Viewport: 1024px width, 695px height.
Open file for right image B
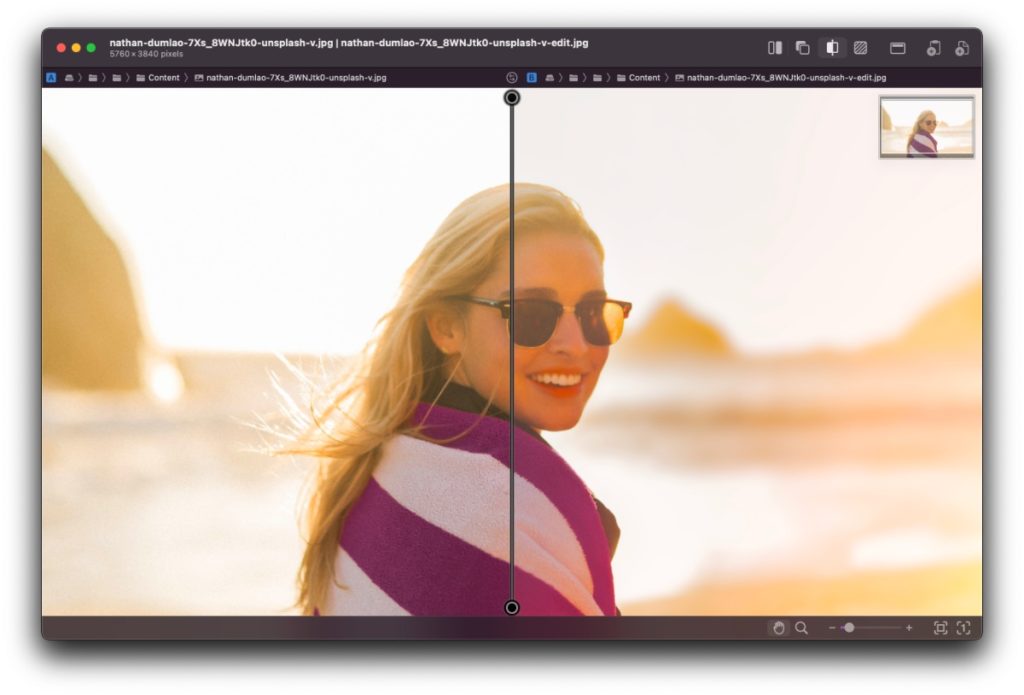(962, 48)
